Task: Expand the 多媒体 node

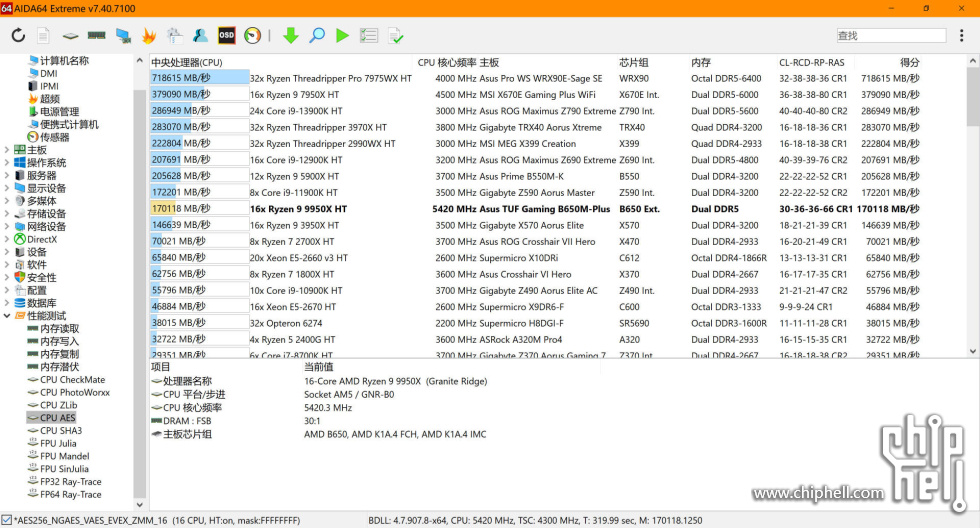Action: pos(7,201)
